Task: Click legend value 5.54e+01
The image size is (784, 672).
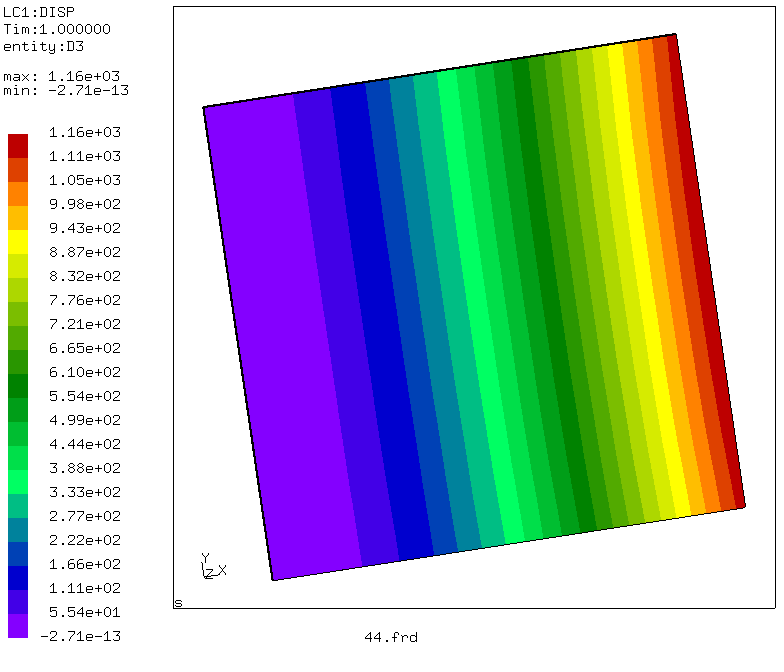Action: pos(85,612)
